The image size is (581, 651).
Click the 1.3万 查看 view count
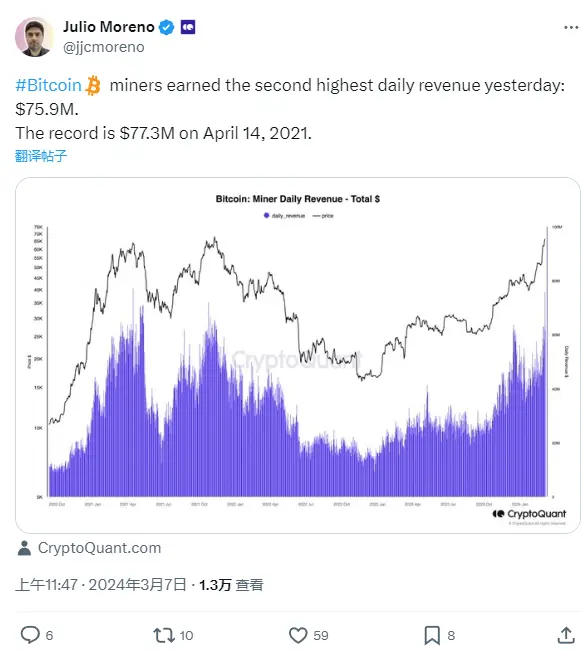coord(231,585)
